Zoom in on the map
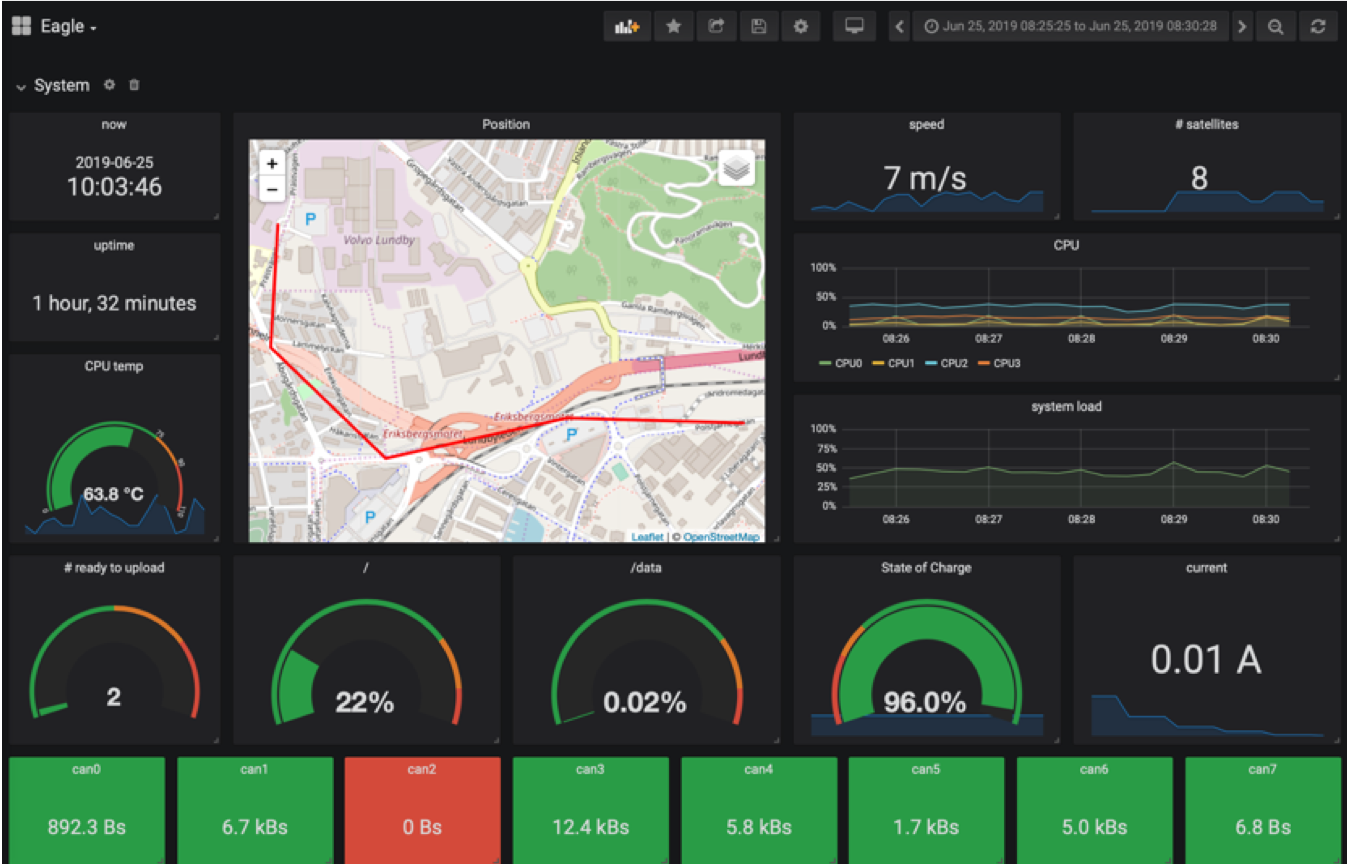Screen dimensions: 1347x864 coord(272,163)
